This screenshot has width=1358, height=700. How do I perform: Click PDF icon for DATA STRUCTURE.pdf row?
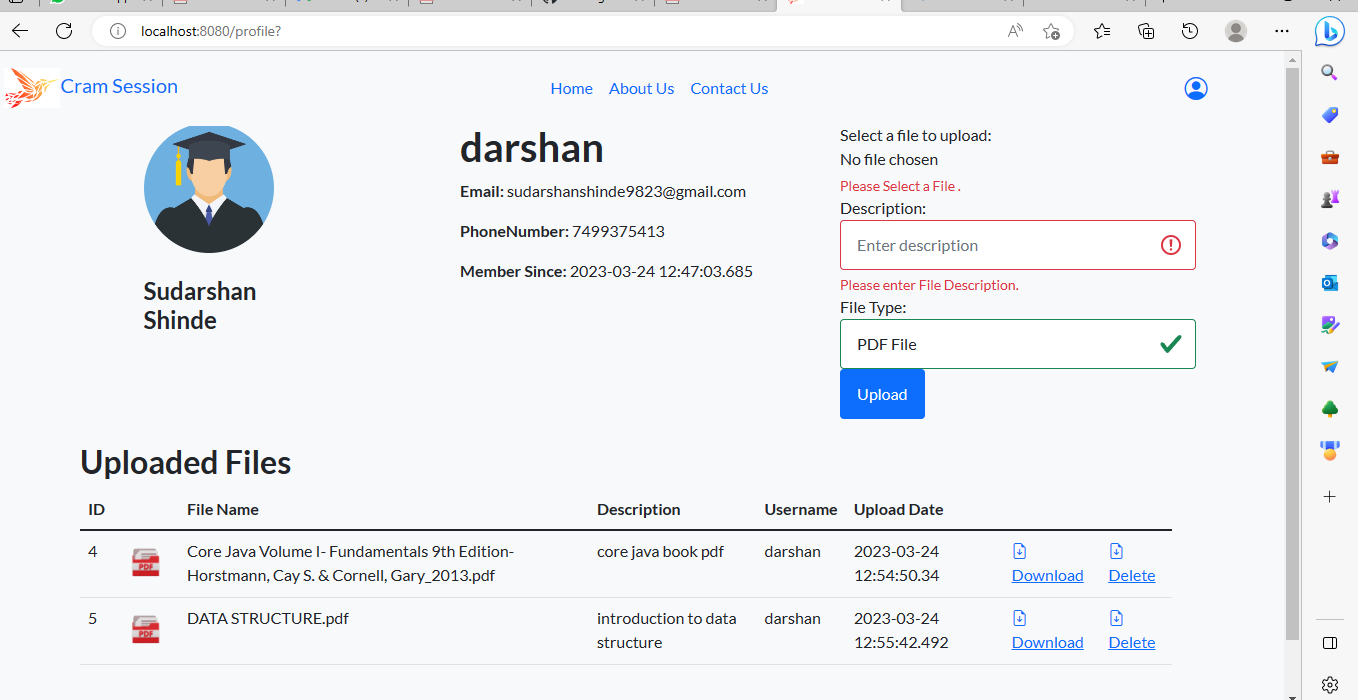click(x=146, y=629)
